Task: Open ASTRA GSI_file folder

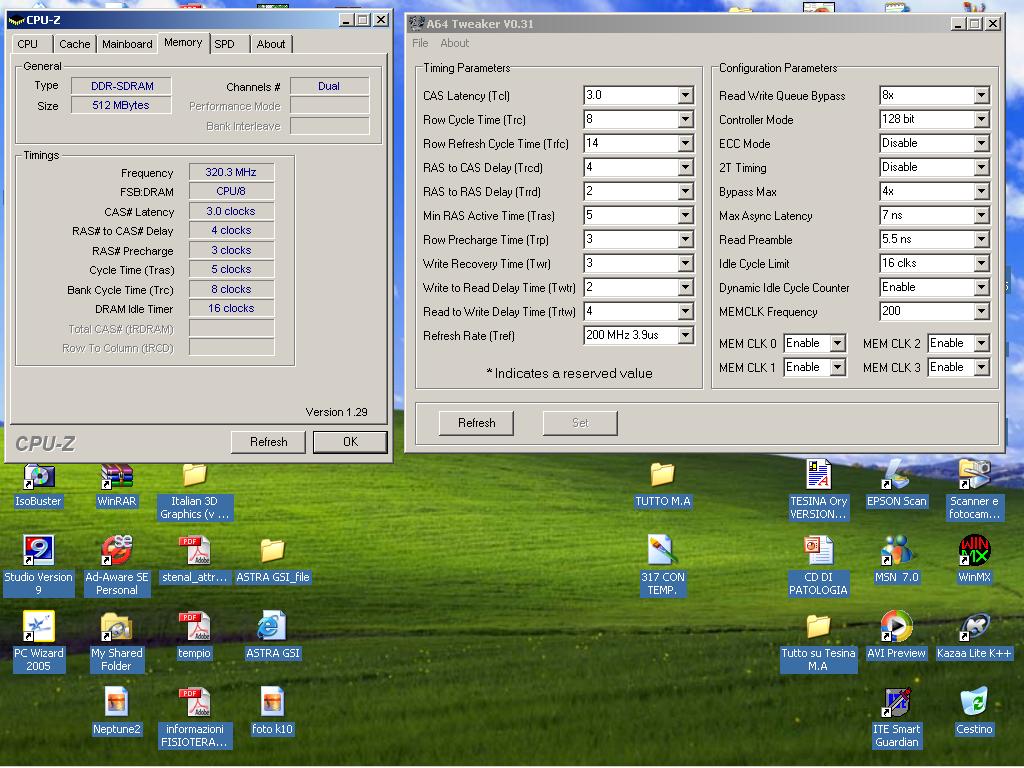Action: pyautogui.click(x=272, y=560)
